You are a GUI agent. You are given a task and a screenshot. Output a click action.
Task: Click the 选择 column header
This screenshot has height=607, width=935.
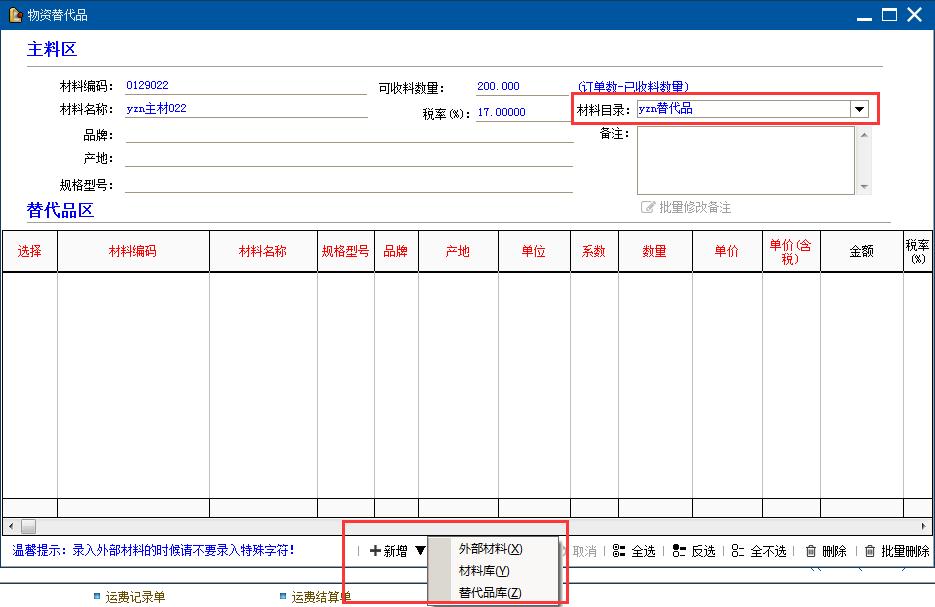[30, 251]
